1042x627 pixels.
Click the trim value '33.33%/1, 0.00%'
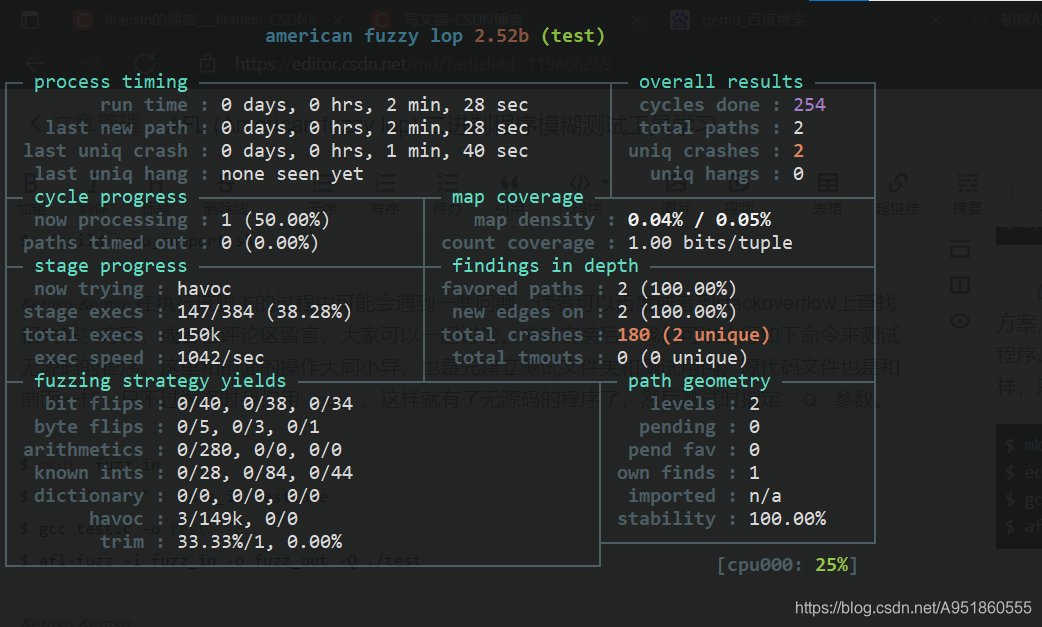[259, 542]
